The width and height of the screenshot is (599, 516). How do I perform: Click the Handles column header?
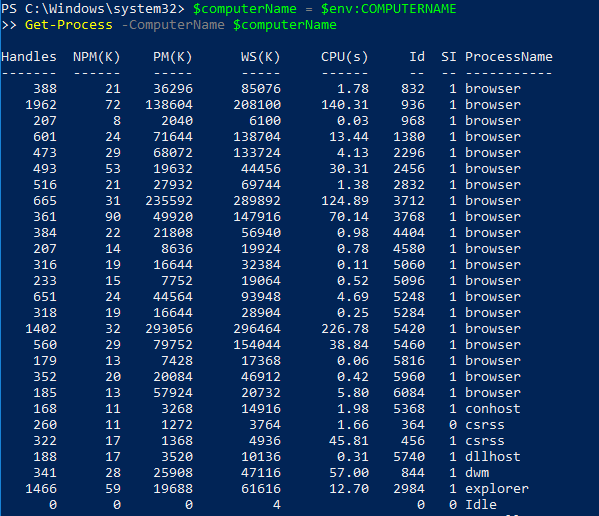29,57
